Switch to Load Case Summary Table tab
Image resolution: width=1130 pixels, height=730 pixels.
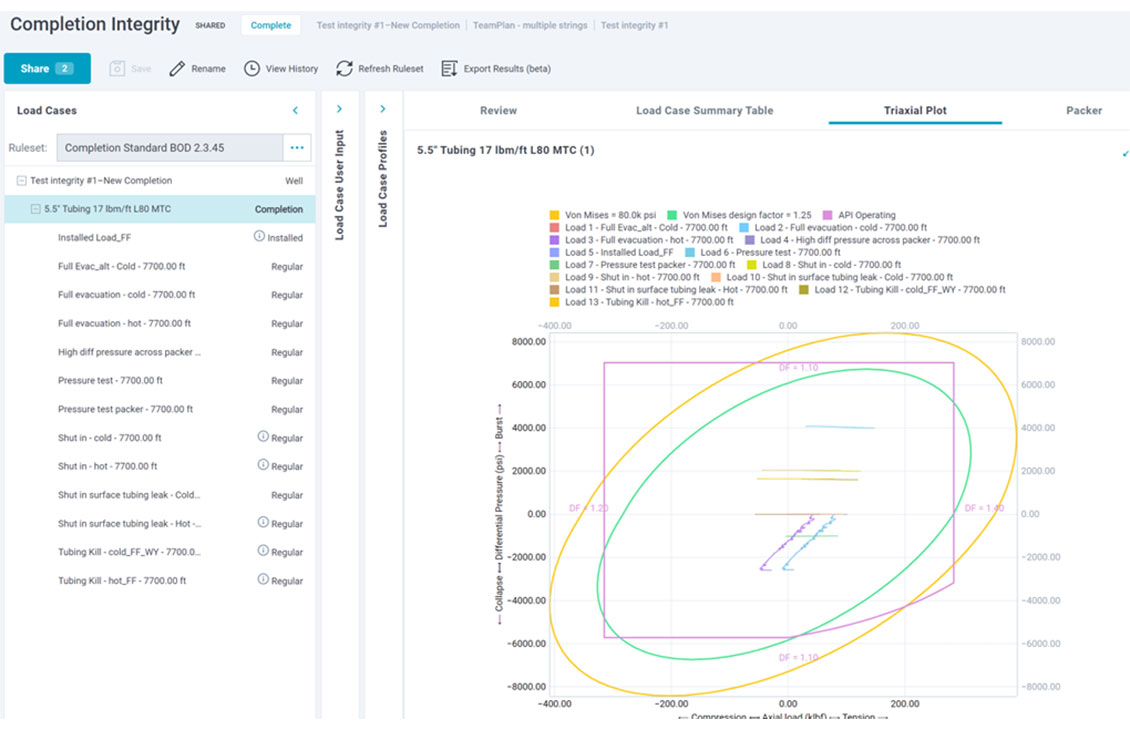point(704,111)
